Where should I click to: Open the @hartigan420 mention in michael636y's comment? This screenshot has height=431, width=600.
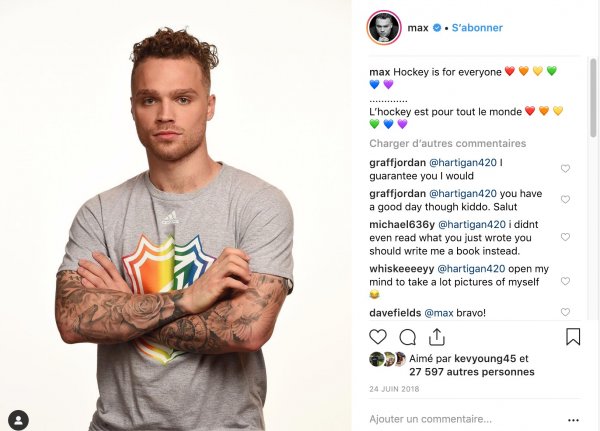pos(472,224)
